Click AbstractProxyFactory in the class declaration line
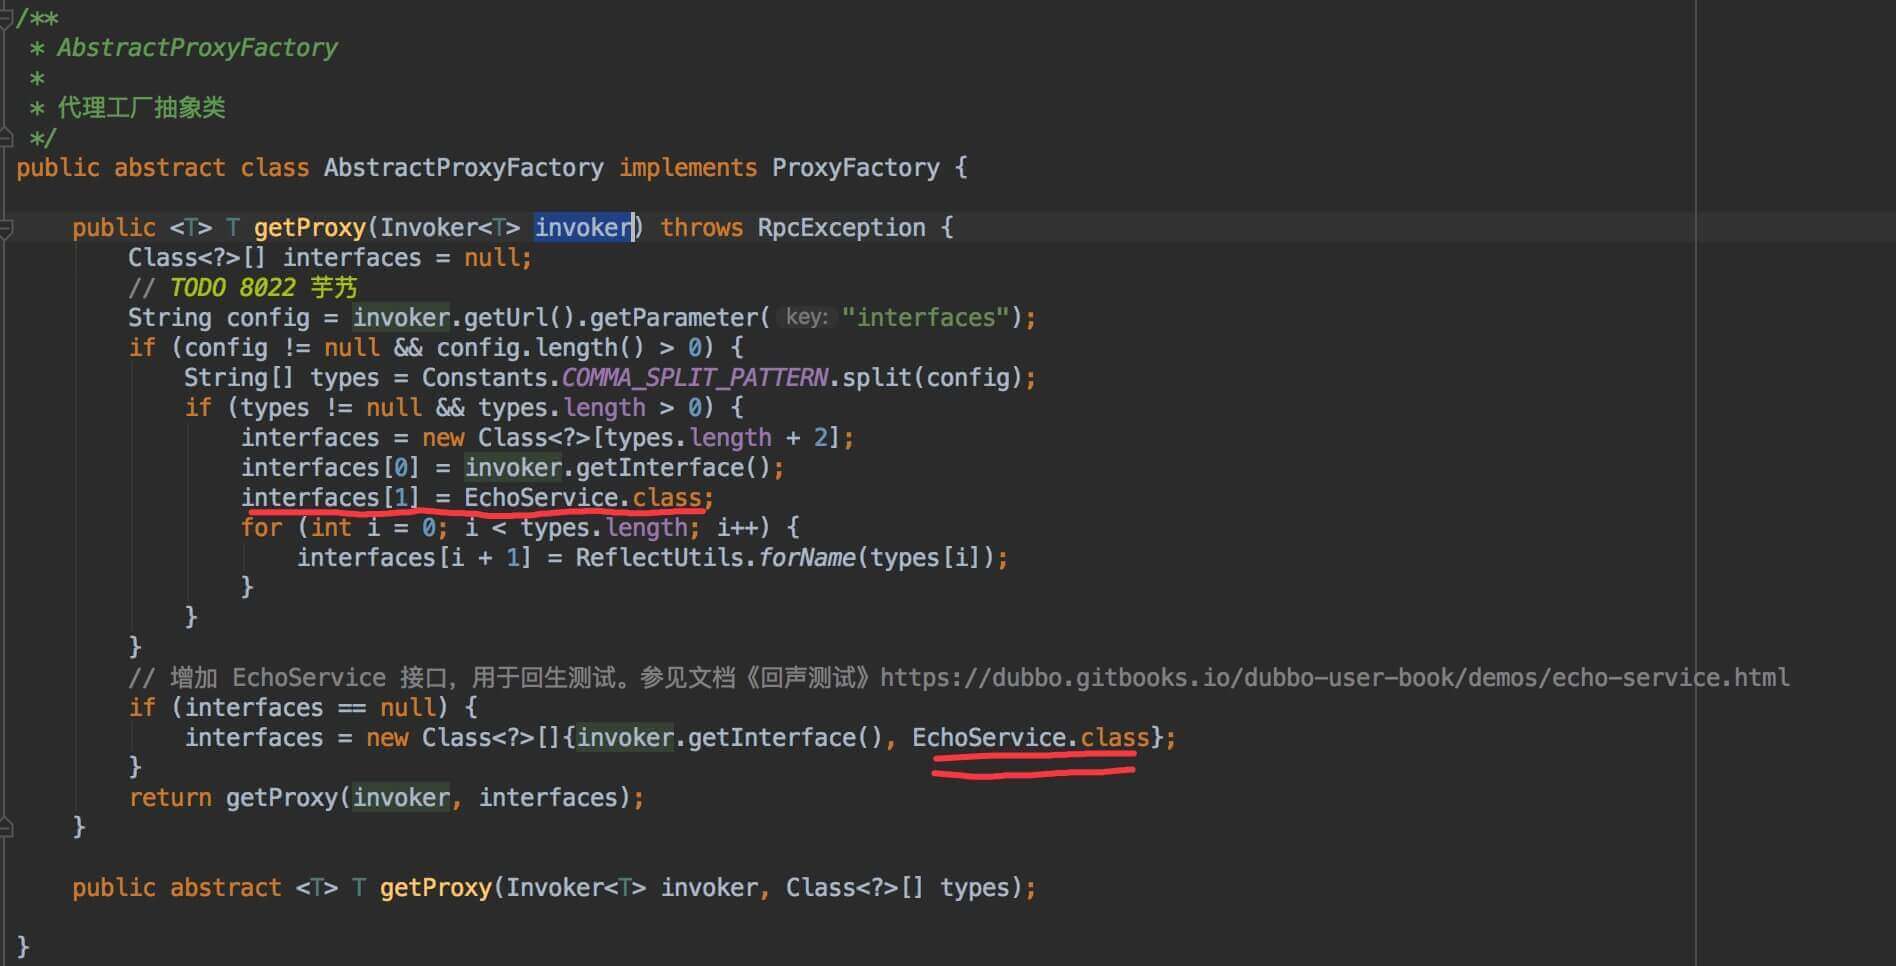Screen dimensions: 1896x966 [x=463, y=168]
